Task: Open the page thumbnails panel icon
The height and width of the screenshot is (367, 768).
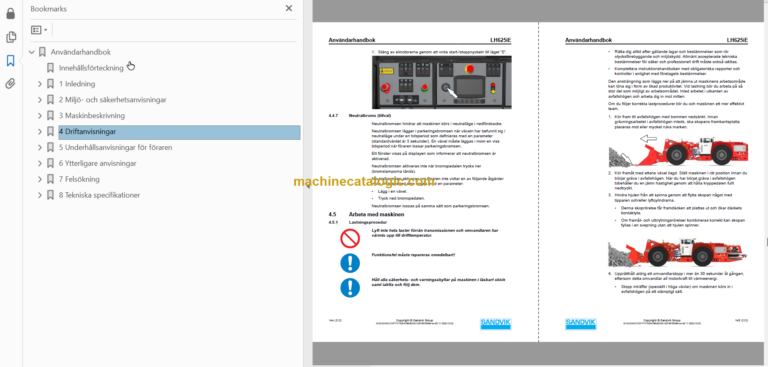Action: click(10, 37)
